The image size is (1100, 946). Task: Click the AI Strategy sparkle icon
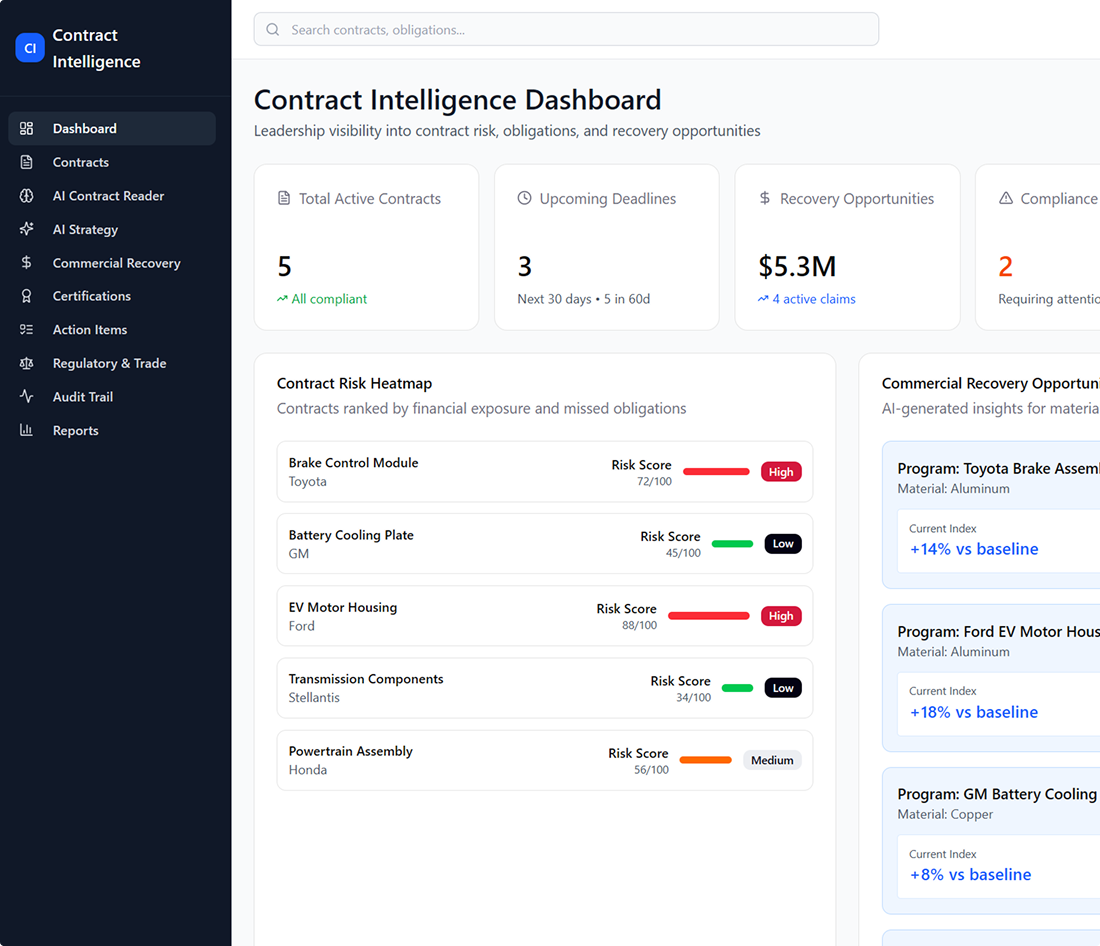coord(27,229)
